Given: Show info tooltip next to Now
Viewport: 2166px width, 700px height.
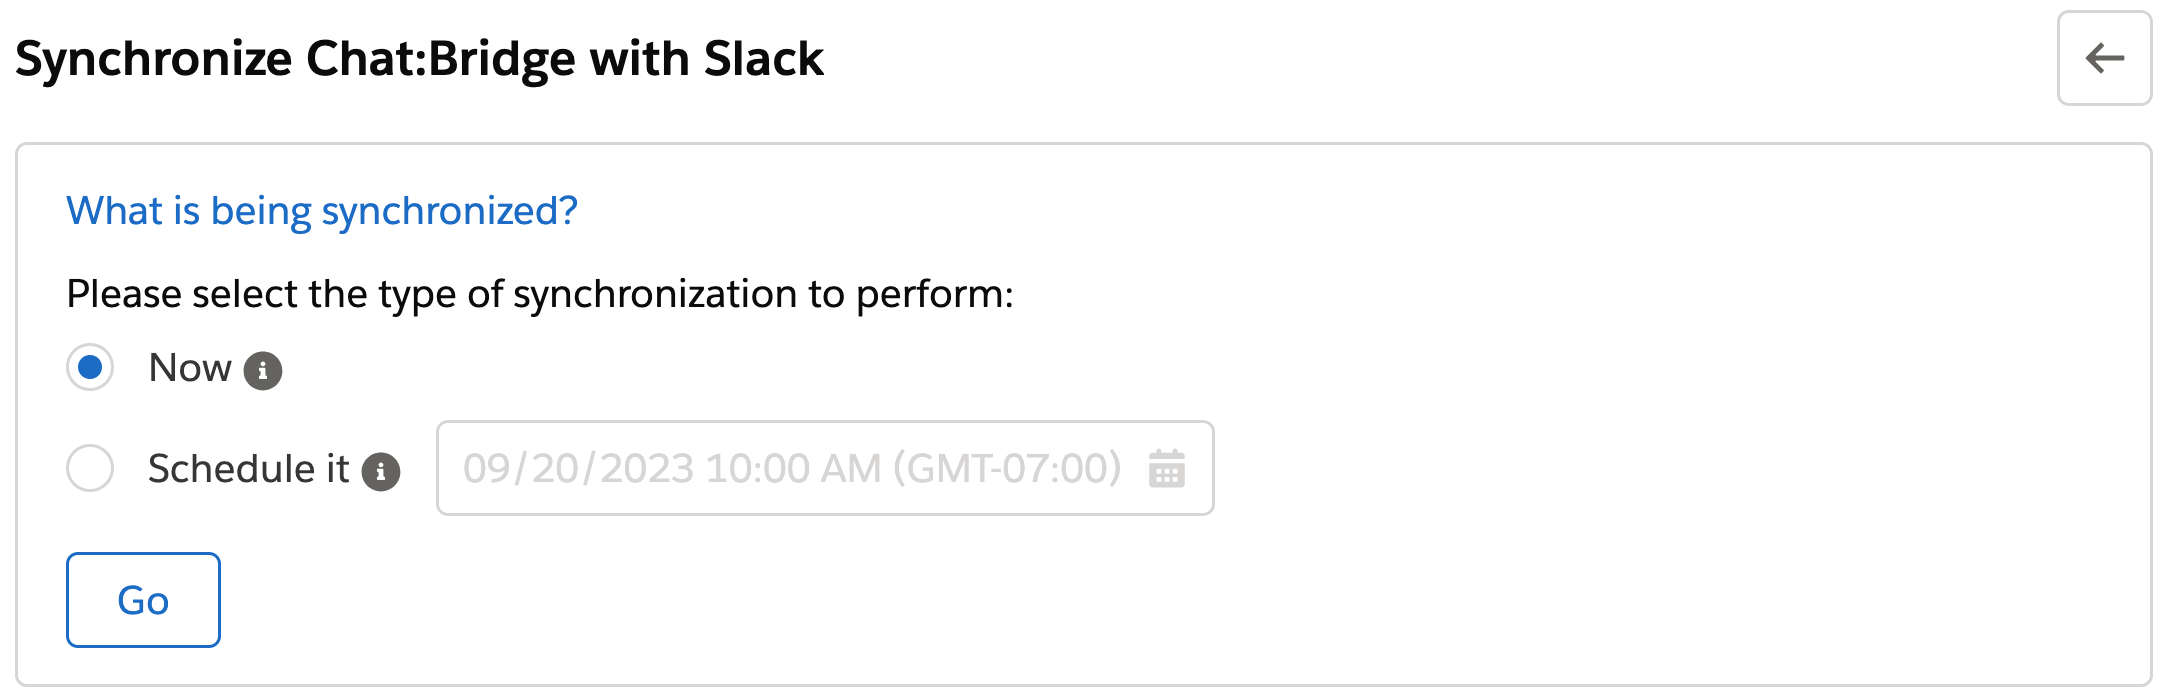Looking at the screenshot, I should [x=263, y=371].
